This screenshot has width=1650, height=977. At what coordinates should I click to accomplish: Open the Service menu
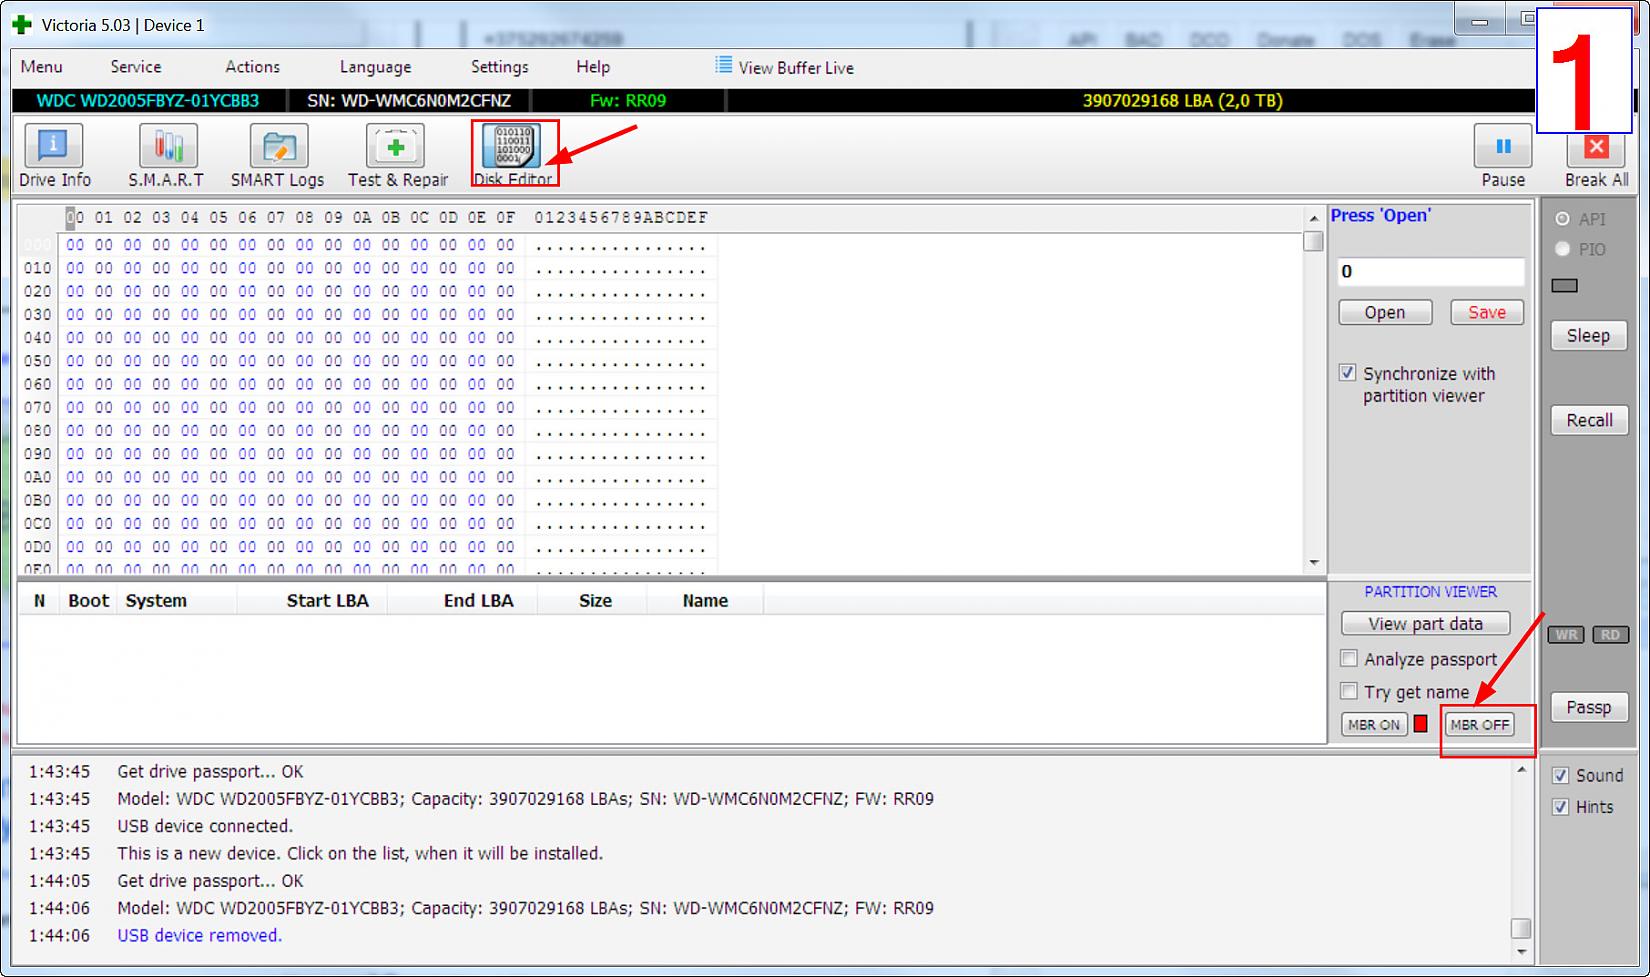(x=136, y=67)
